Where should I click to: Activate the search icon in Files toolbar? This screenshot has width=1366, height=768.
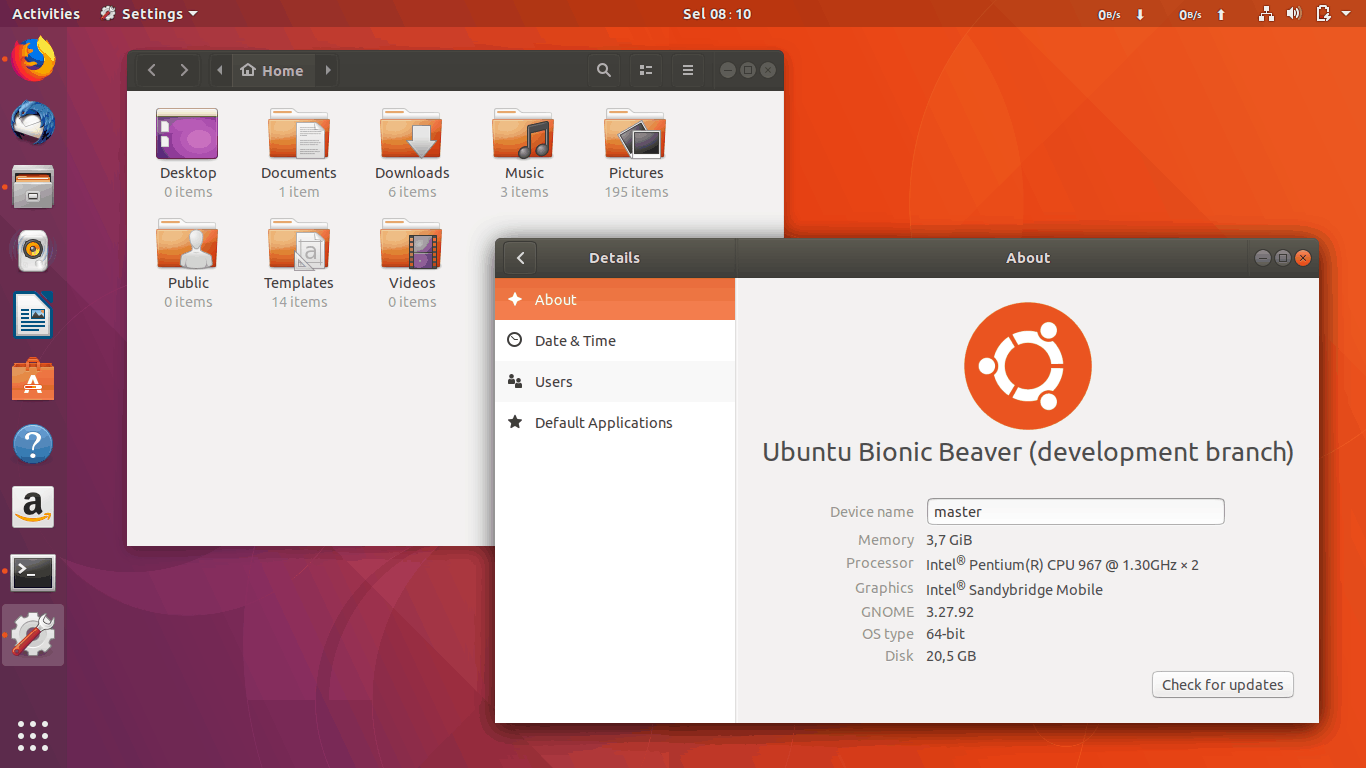(x=603, y=70)
